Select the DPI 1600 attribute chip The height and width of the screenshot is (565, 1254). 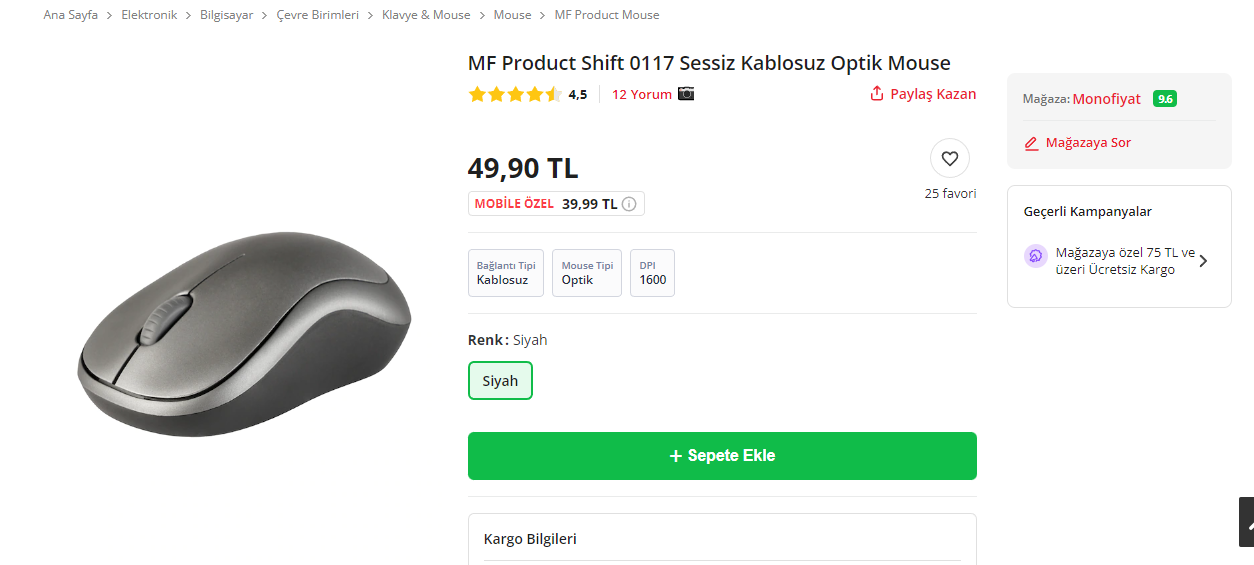652,273
